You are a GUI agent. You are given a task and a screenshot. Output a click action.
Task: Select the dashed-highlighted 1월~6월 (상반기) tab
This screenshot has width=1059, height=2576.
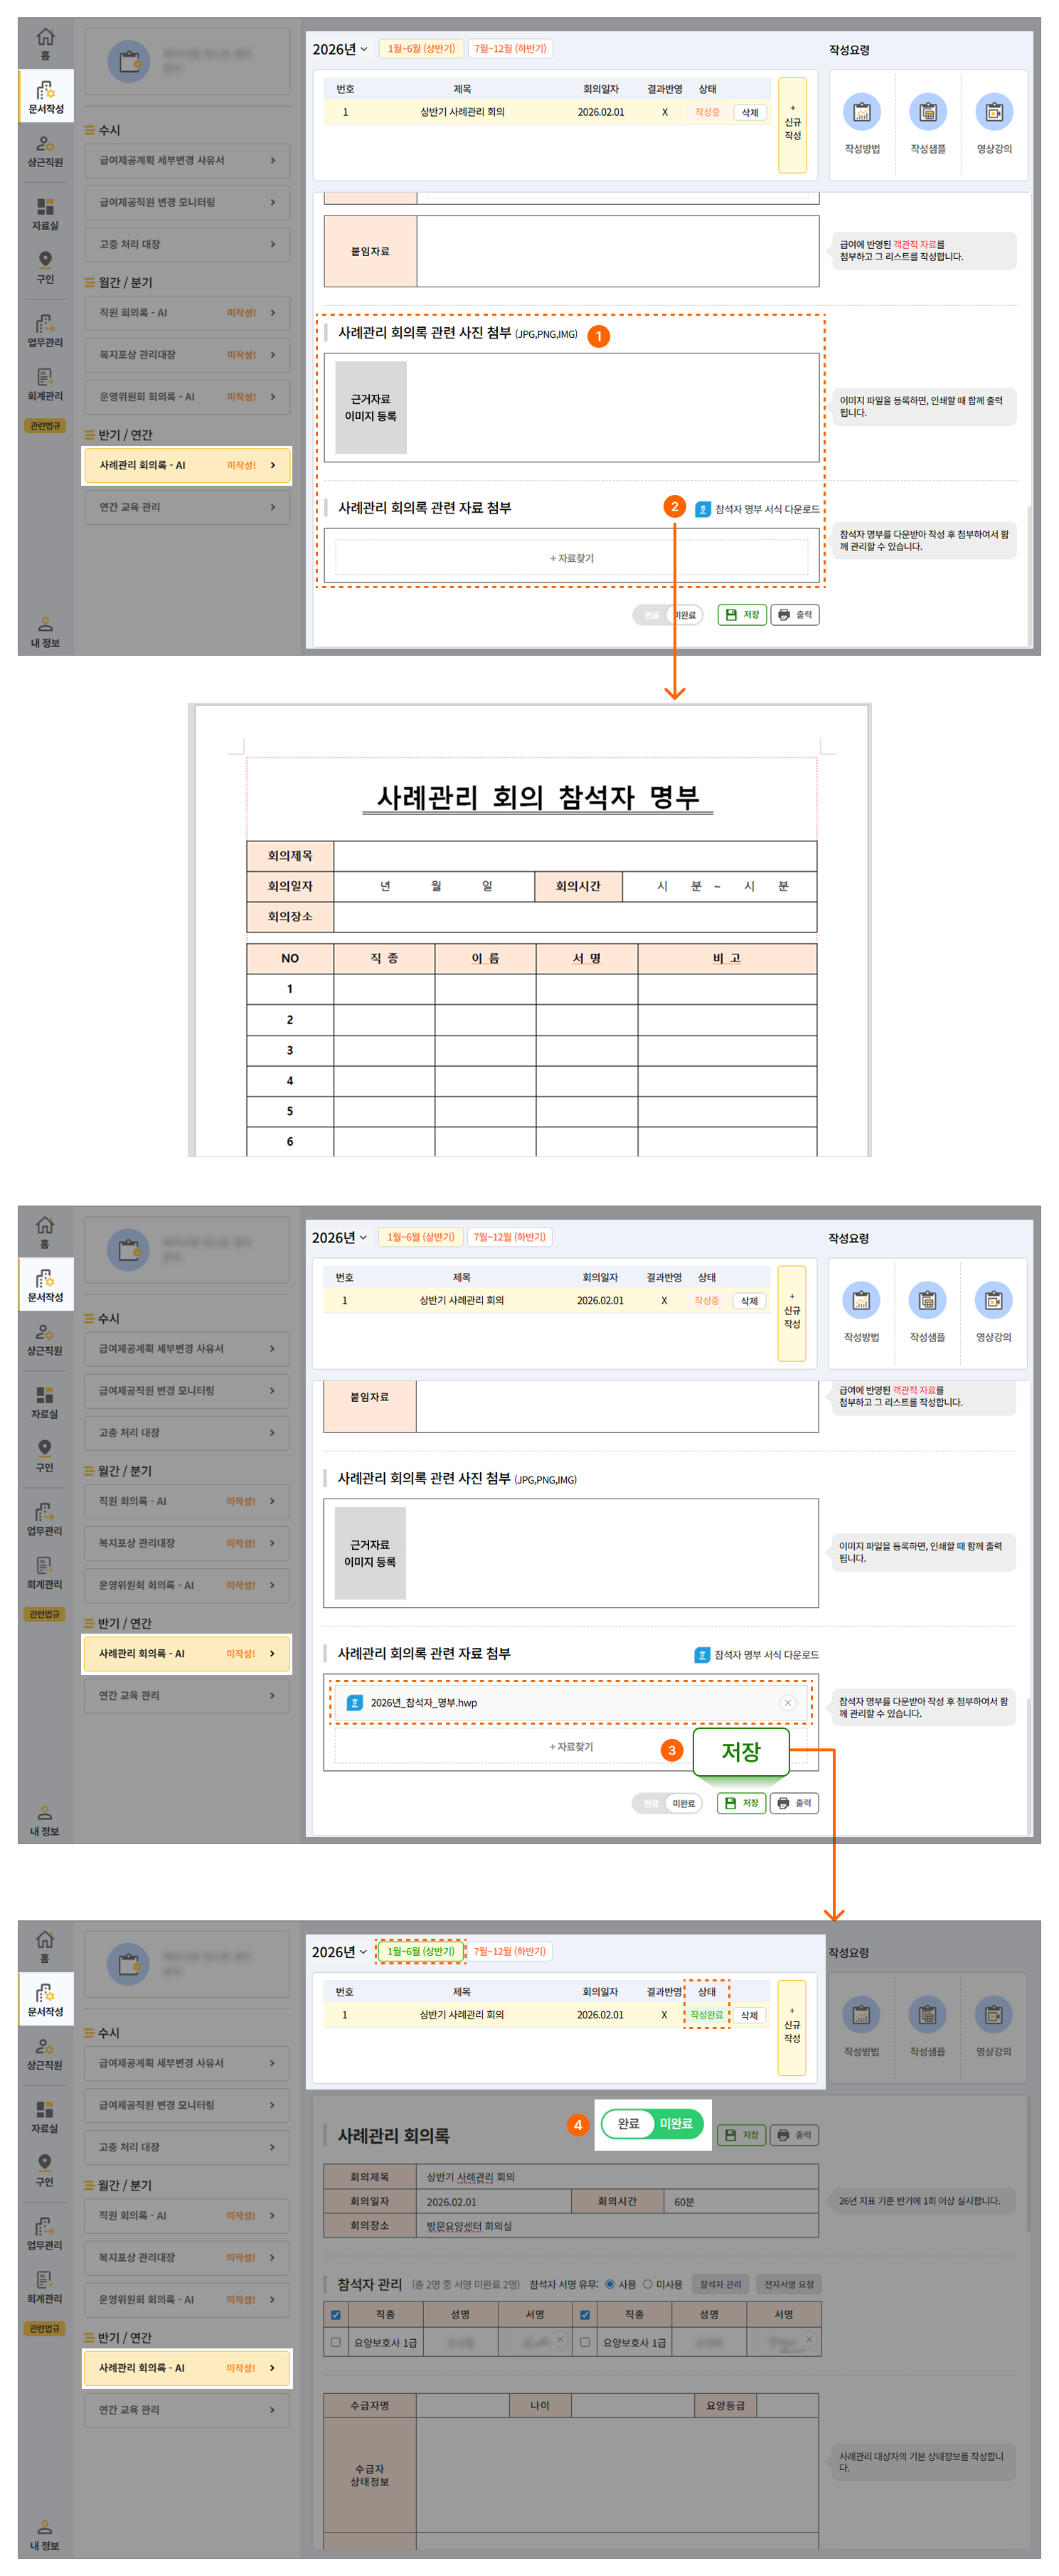[x=420, y=1951]
